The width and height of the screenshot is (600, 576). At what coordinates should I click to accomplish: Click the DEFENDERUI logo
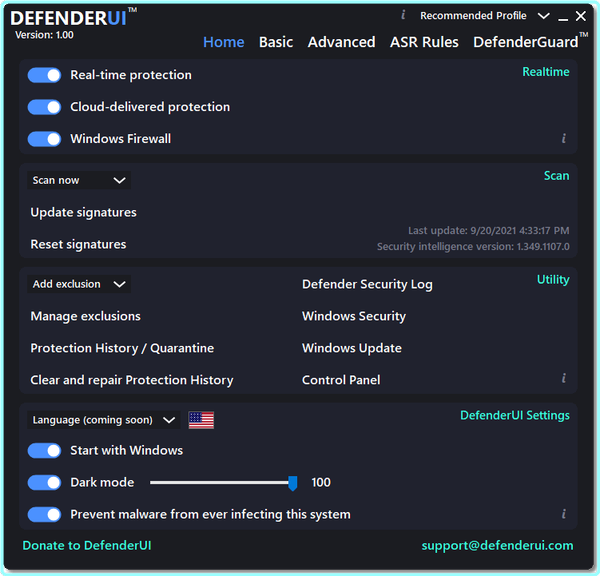73,17
